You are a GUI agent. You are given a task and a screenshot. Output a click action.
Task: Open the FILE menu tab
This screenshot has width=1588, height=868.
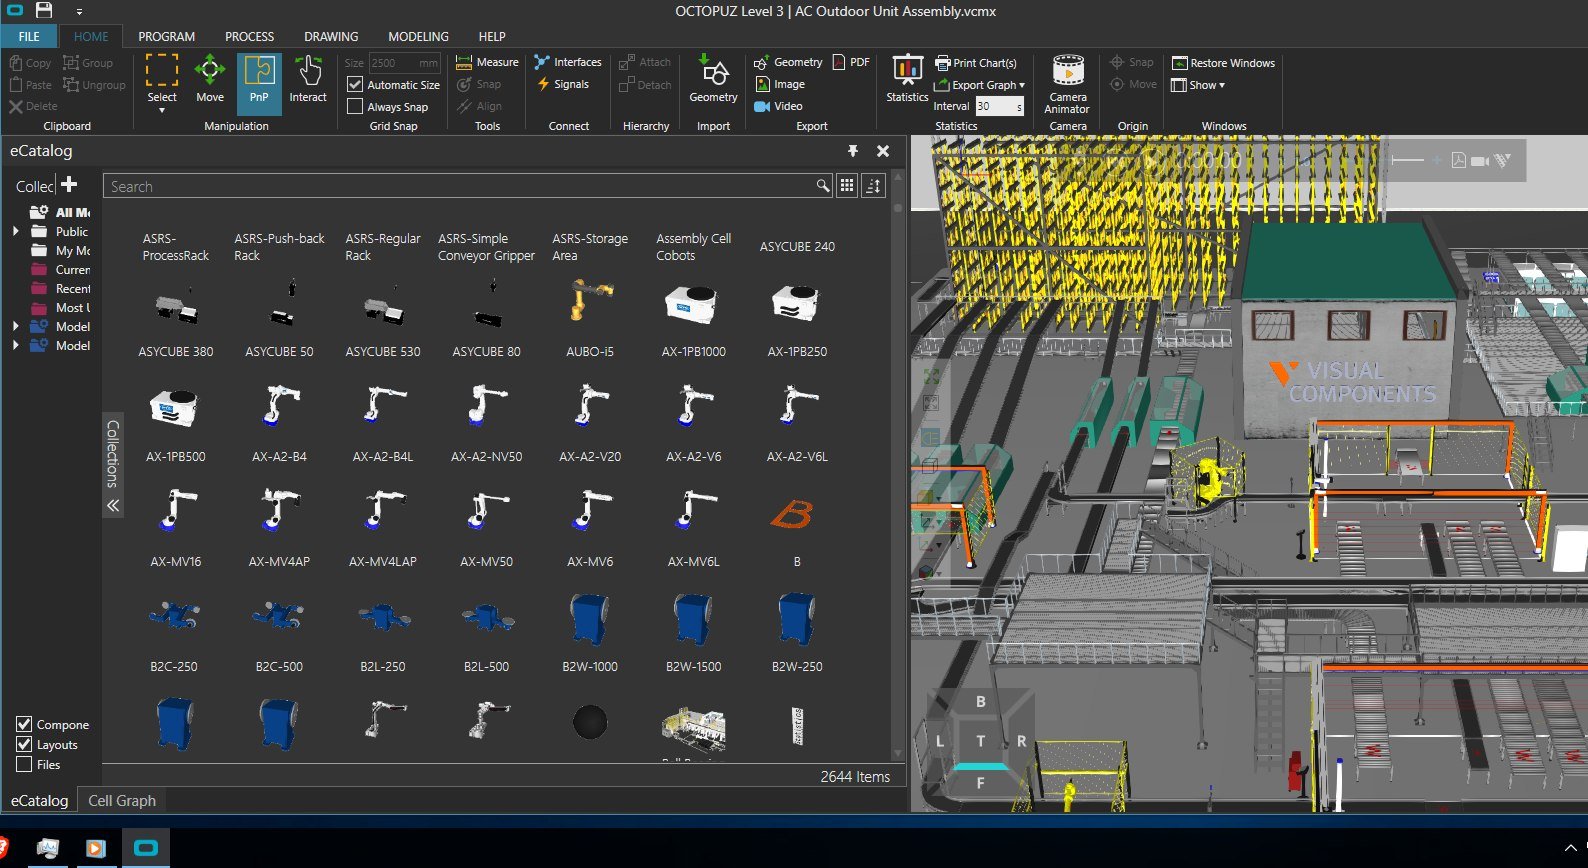click(x=29, y=36)
